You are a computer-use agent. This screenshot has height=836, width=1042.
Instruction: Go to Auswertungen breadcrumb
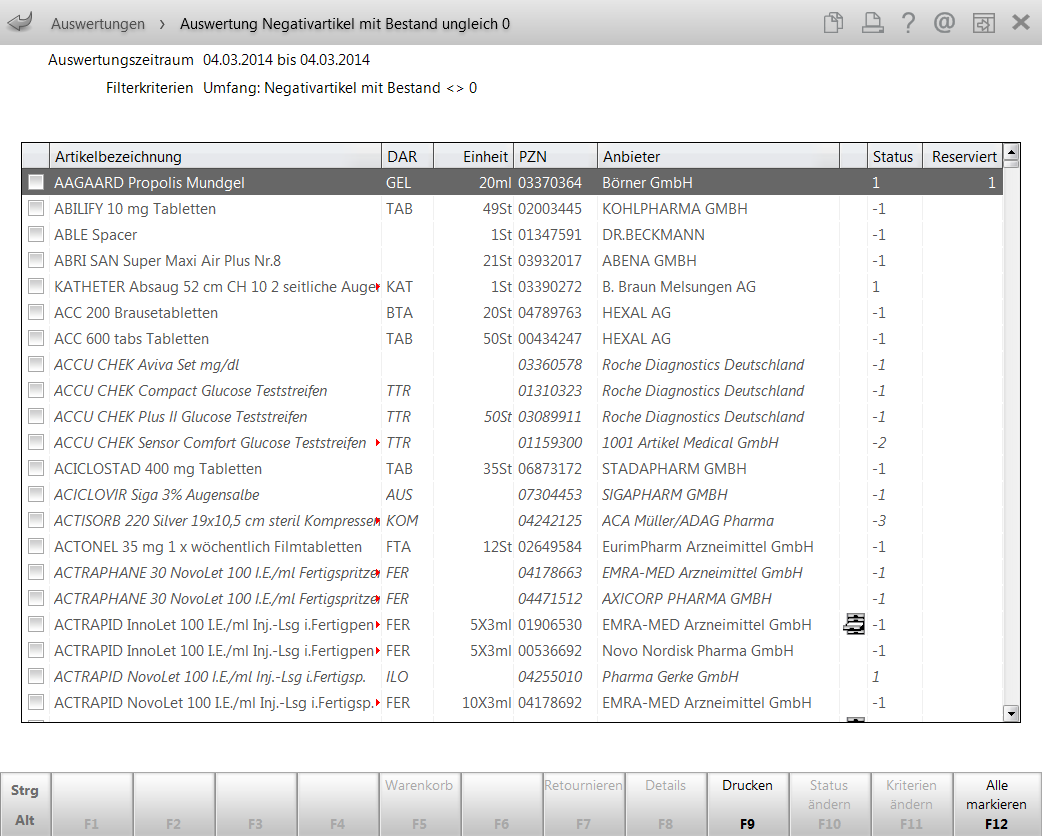pos(98,24)
